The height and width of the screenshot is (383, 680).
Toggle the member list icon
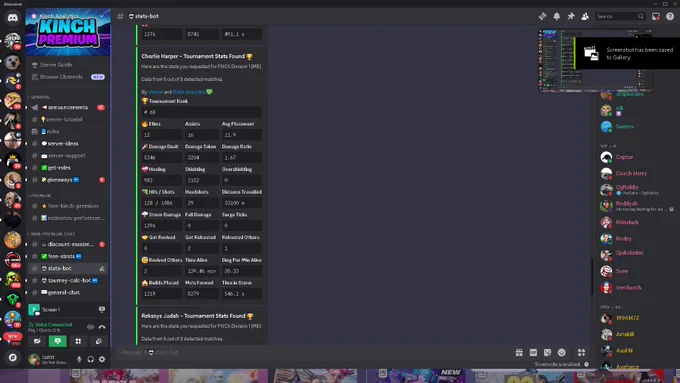[585, 16]
